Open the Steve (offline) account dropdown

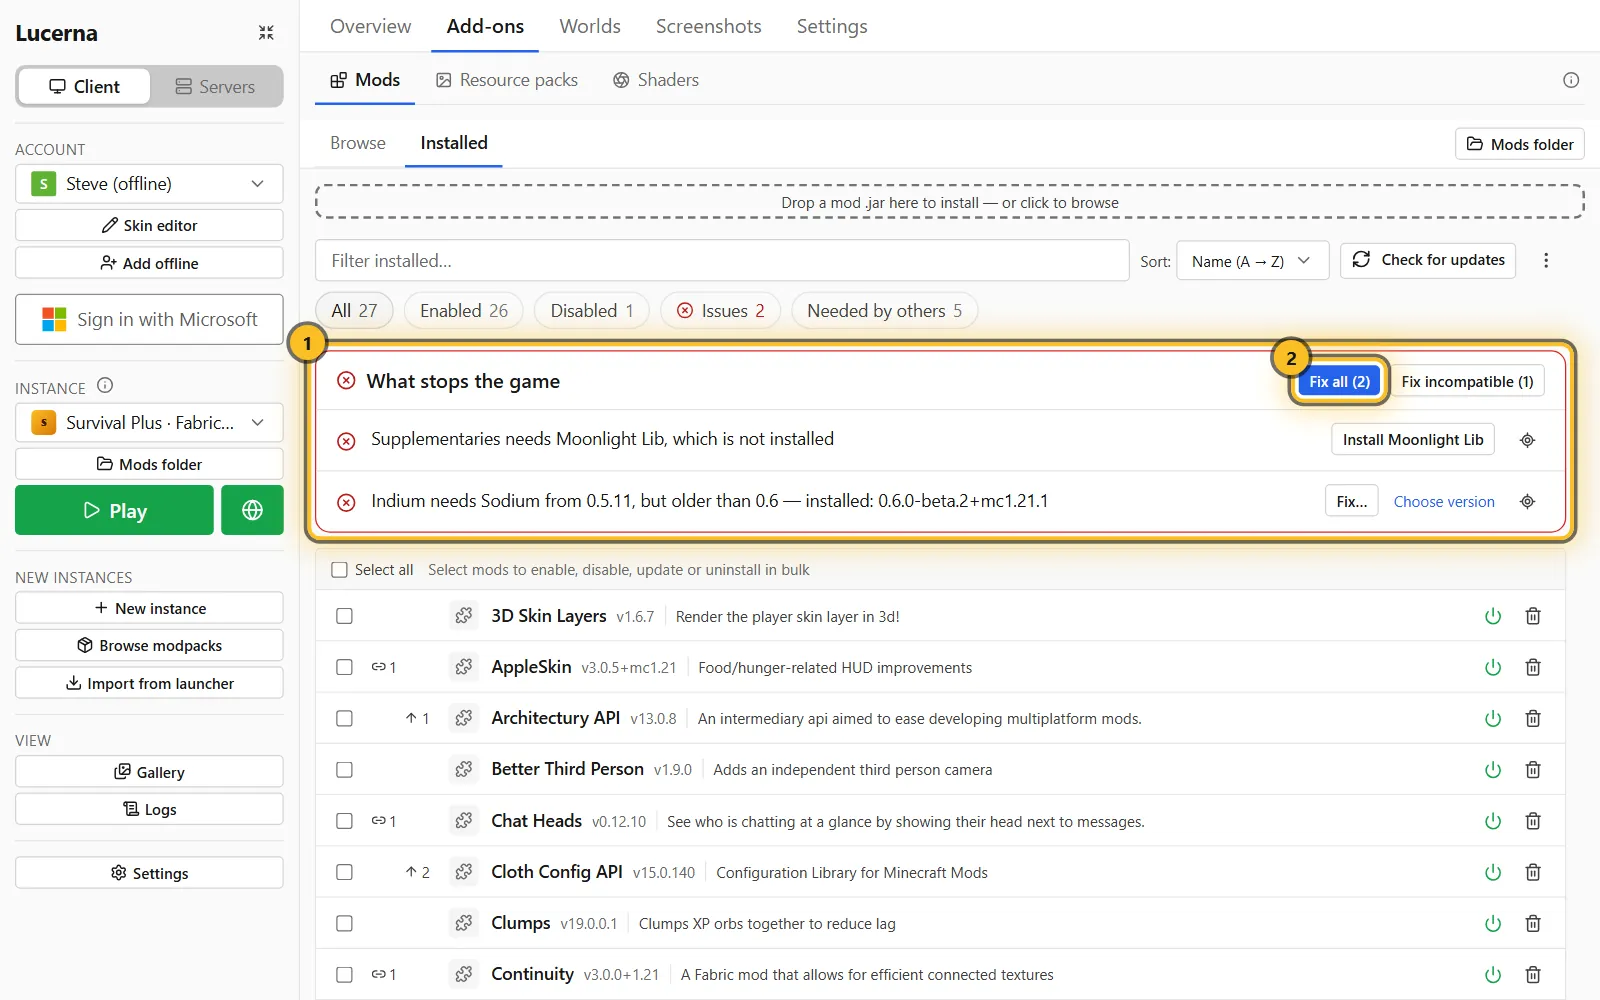coord(149,184)
